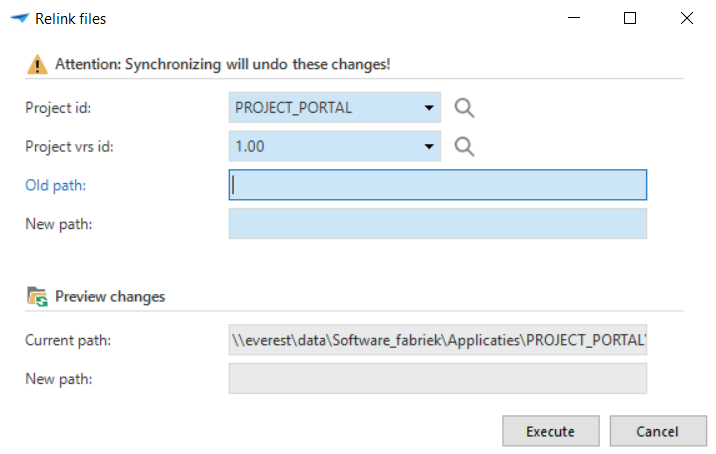Click the 1.00 value in Project vrs id box
This screenshot has height=454, width=716.
[x=250, y=147]
